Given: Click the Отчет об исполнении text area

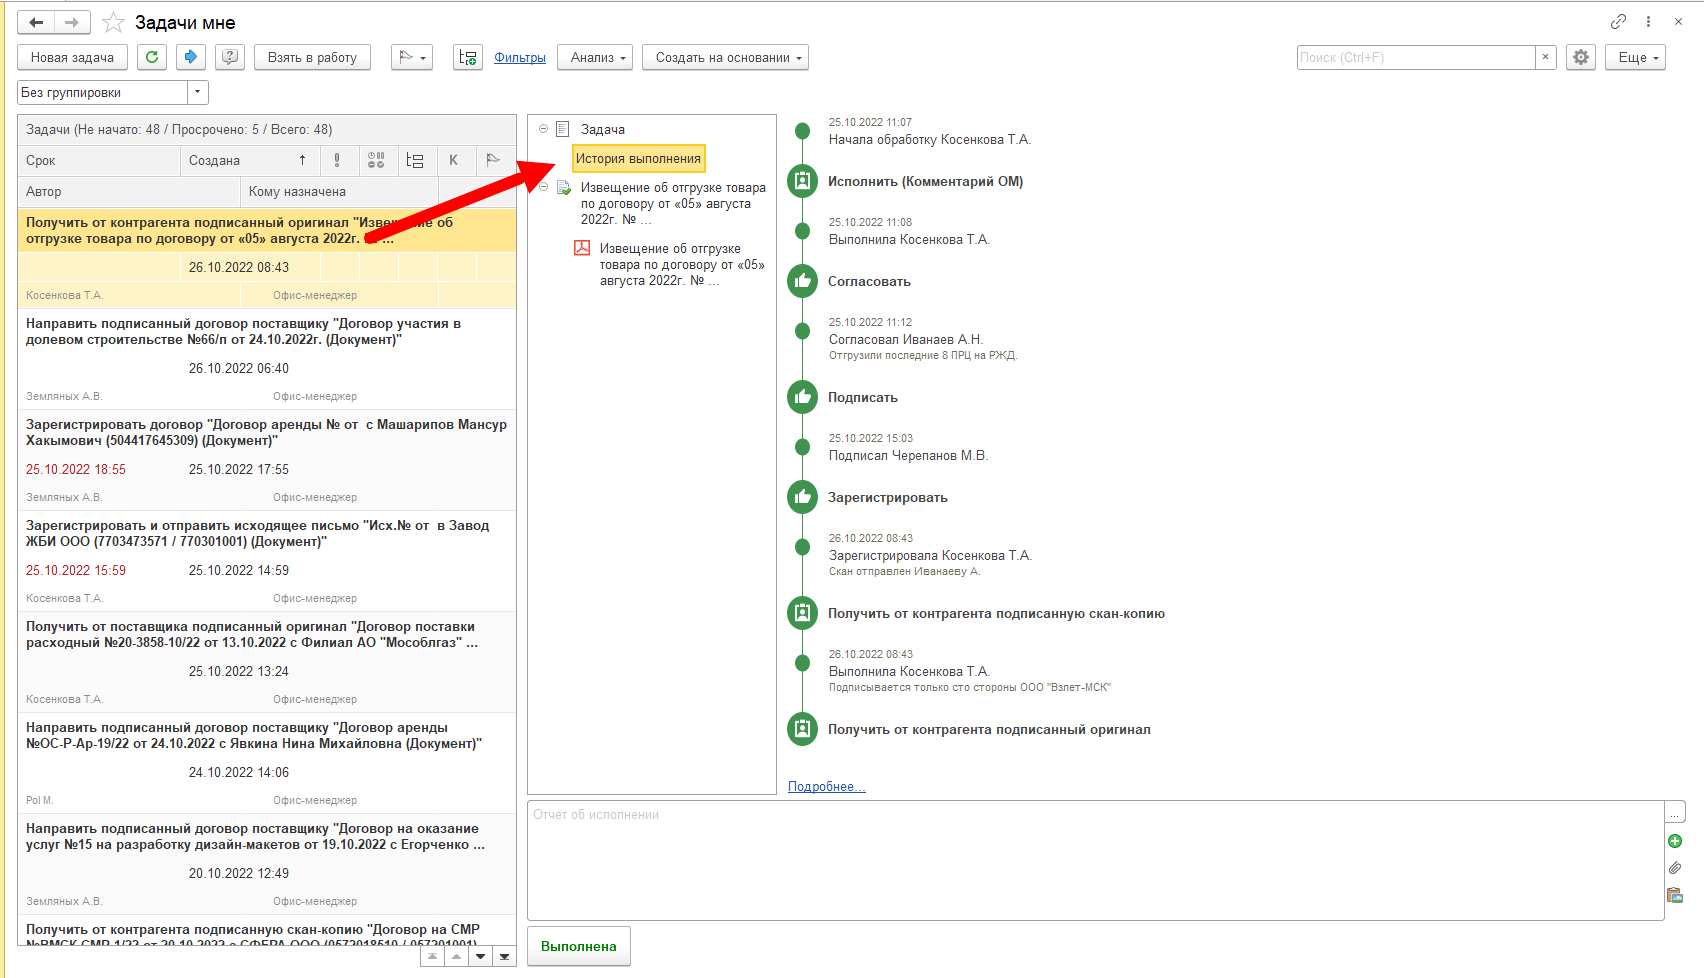Looking at the screenshot, I should 1095,860.
